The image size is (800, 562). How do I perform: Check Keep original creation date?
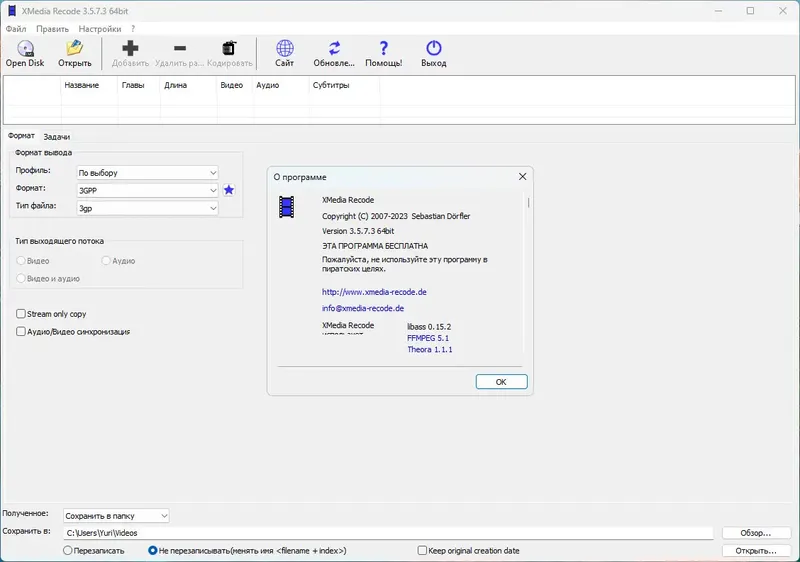coord(422,551)
